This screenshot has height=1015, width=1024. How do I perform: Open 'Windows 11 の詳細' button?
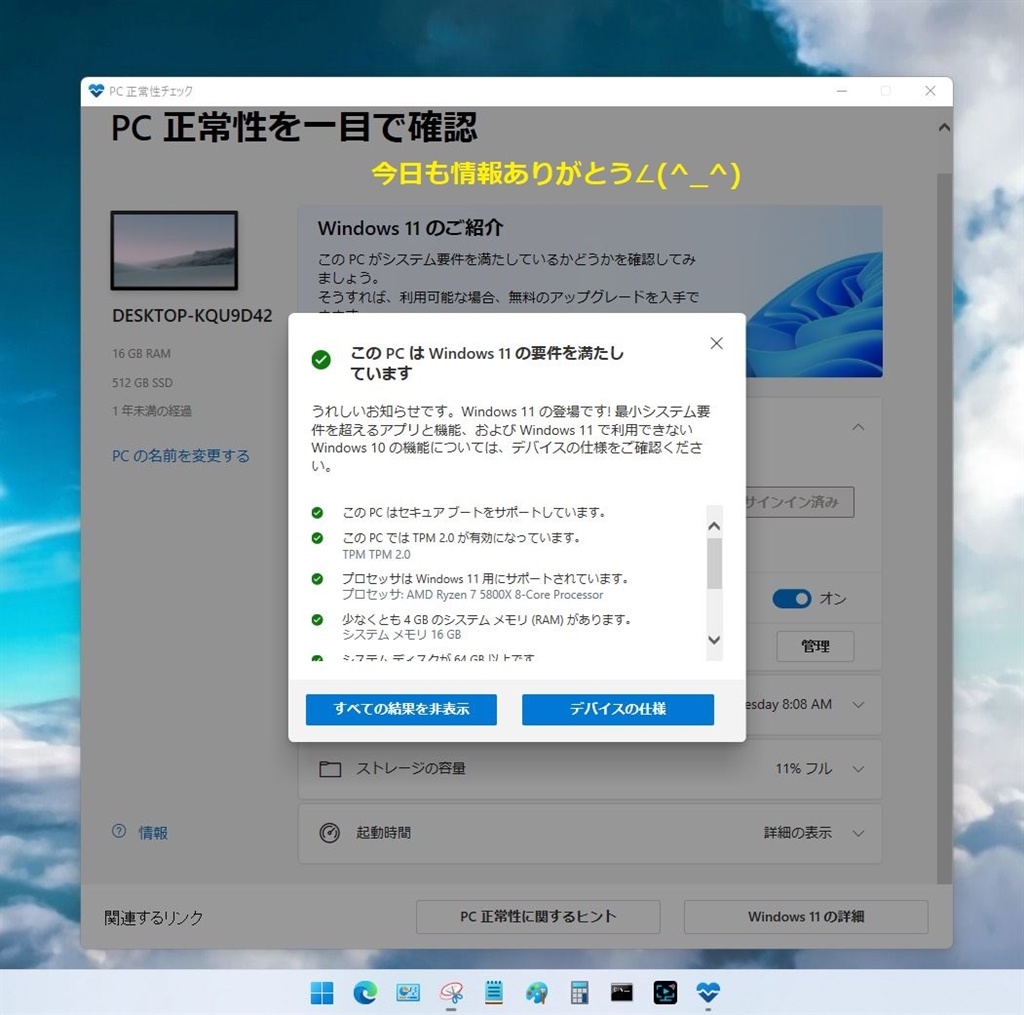pos(806,916)
